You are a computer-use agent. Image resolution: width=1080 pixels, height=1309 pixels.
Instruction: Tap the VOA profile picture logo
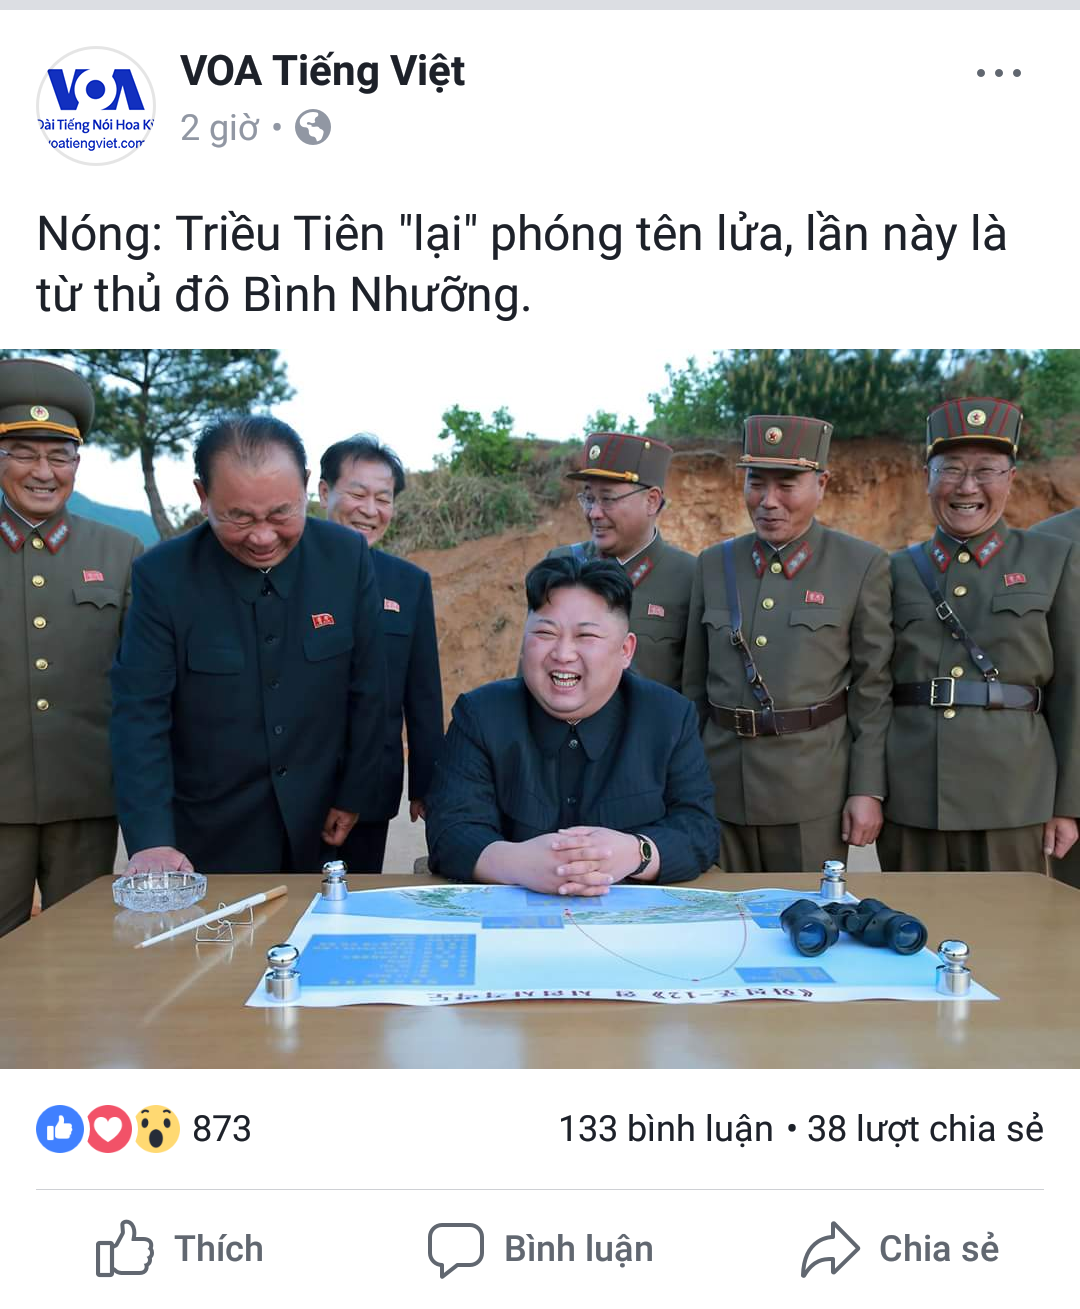(x=96, y=105)
